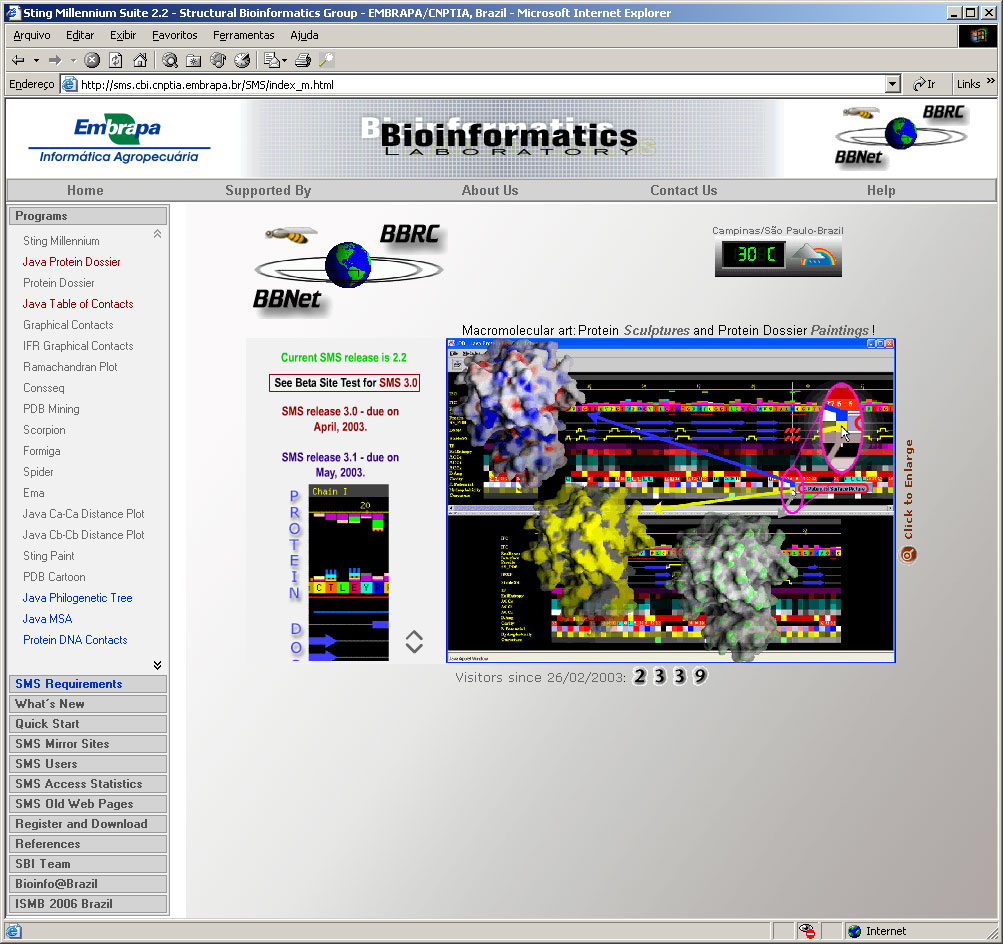Open the Java Philogenetic Tree link
The height and width of the screenshot is (944, 1003).
coord(77,597)
